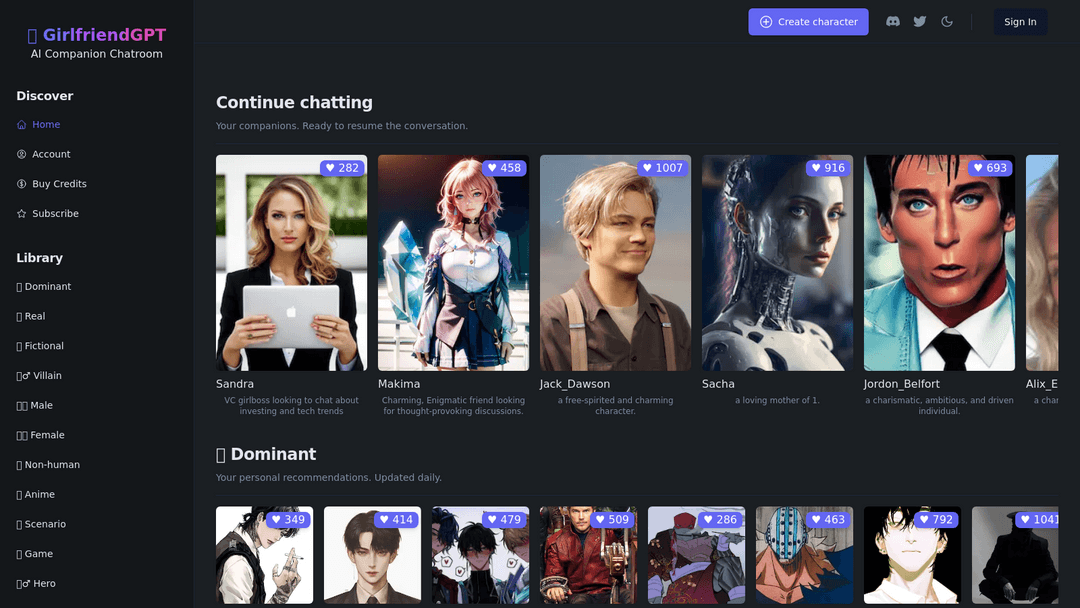
Task: Like Sandra with the 282 heart badge
Action: (340, 168)
